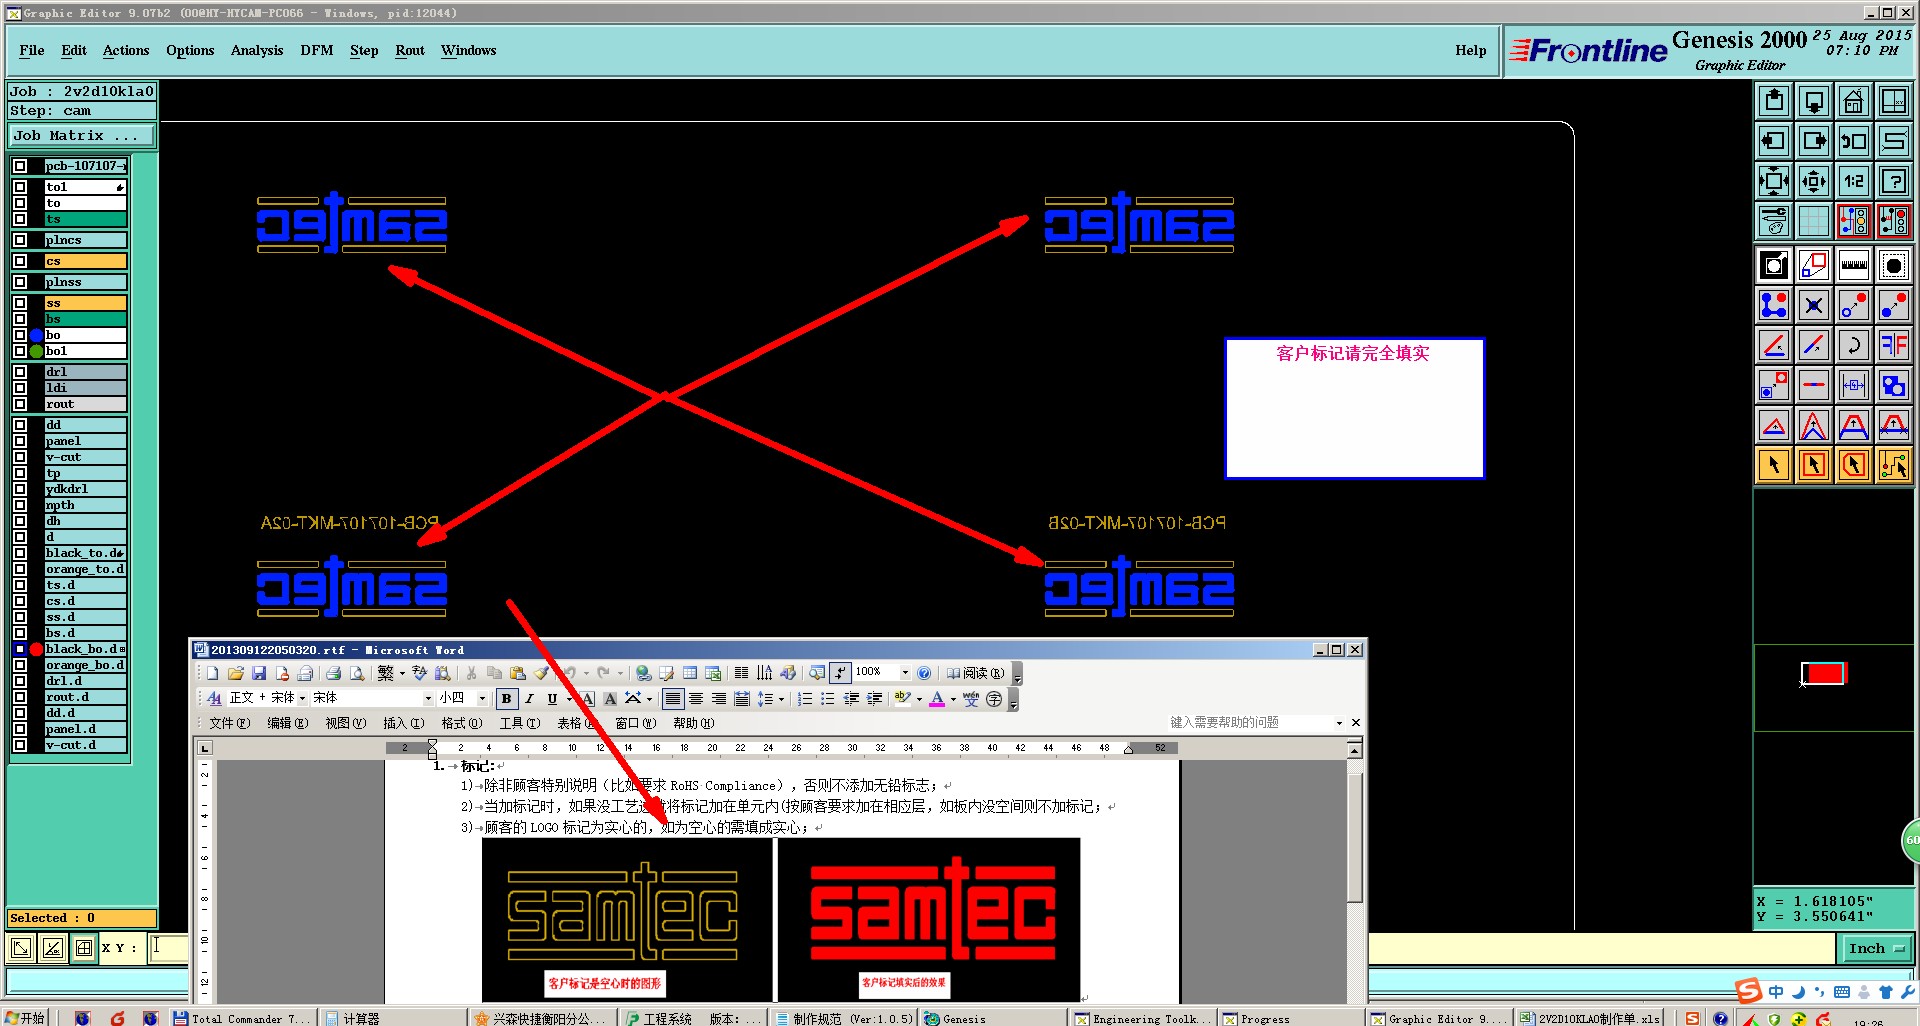Select the rotate arc arrow tool
Screen dimensions: 1920x1026
pyautogui.click(x=1853, y=345)
